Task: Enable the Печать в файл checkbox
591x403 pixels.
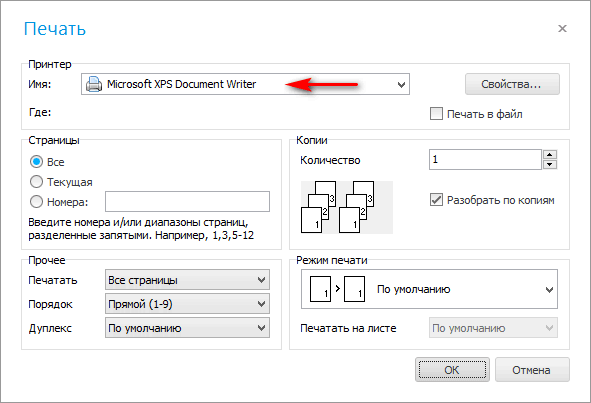Action: coord(436,114)
